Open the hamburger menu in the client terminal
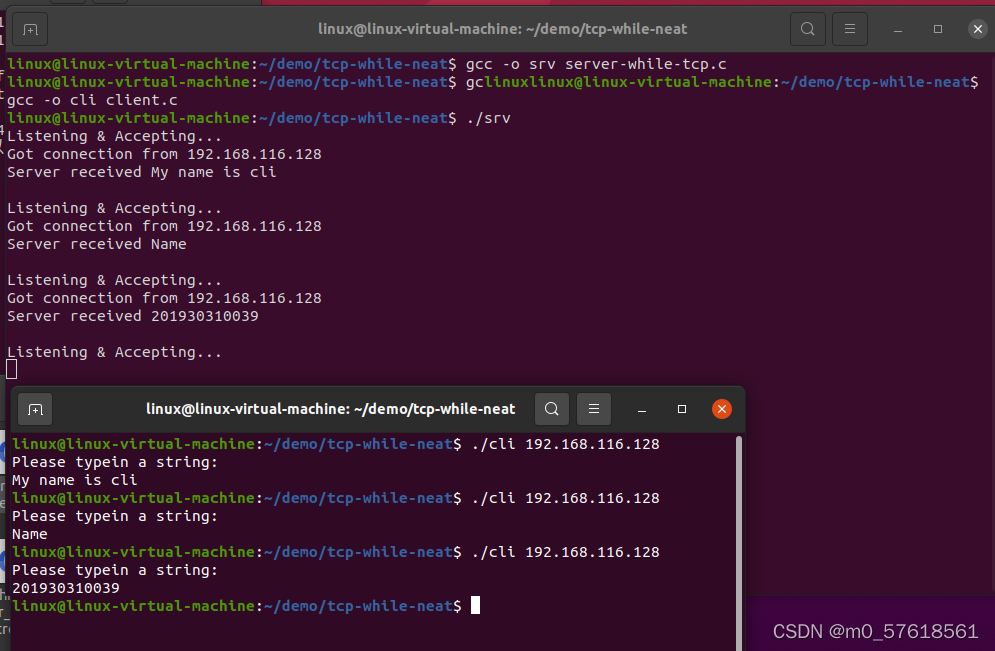 593,409
